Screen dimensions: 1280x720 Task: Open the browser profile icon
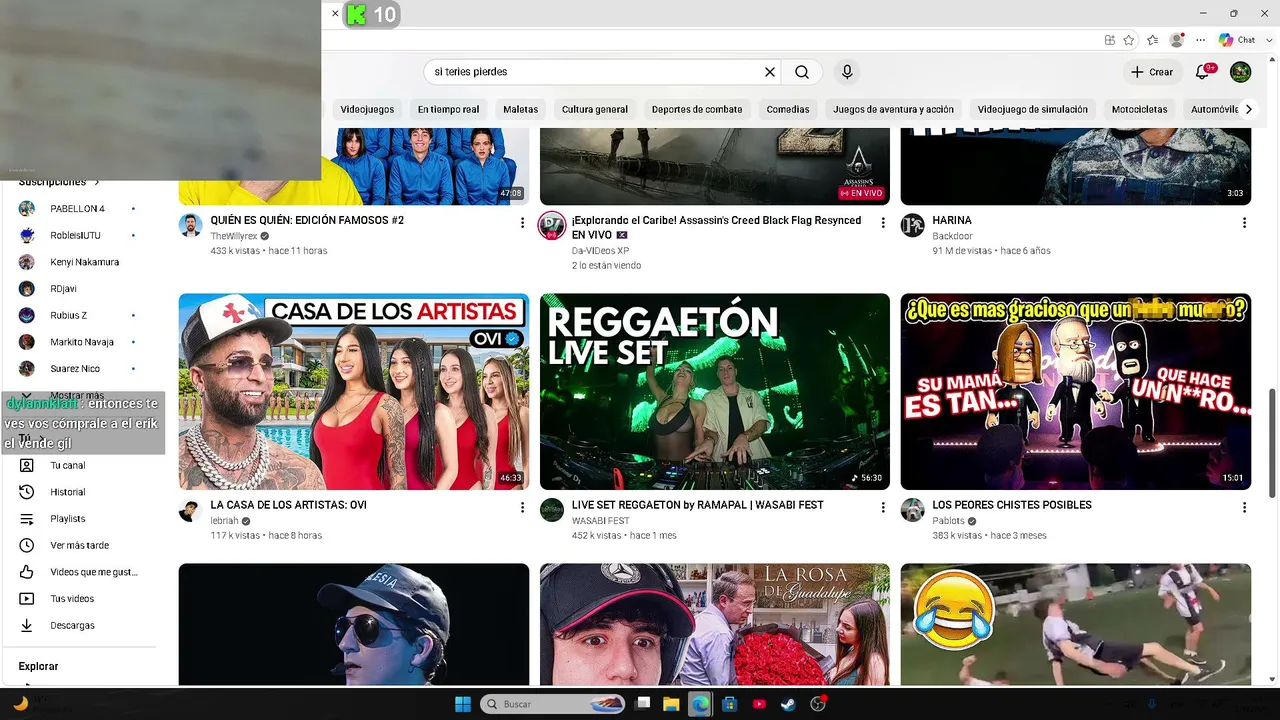click(1177, 40)
